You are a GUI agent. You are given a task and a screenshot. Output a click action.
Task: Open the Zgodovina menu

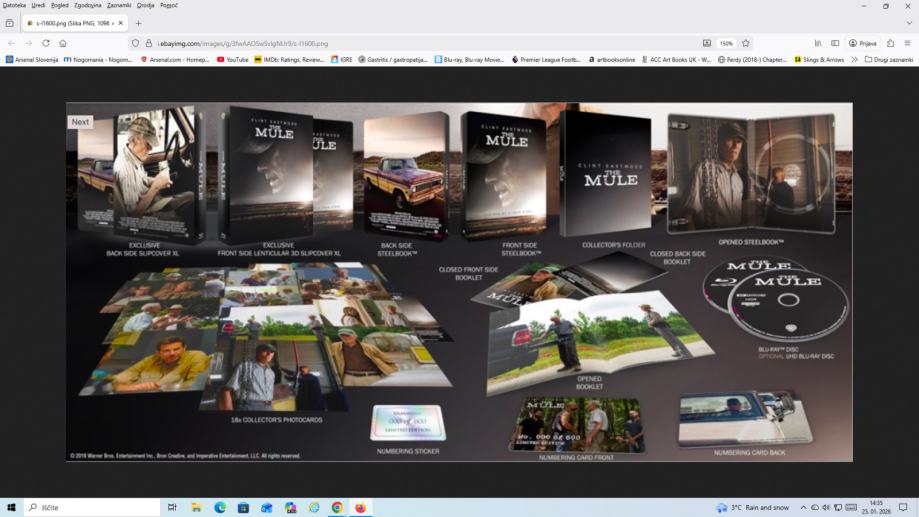click(x=88, y=5)
